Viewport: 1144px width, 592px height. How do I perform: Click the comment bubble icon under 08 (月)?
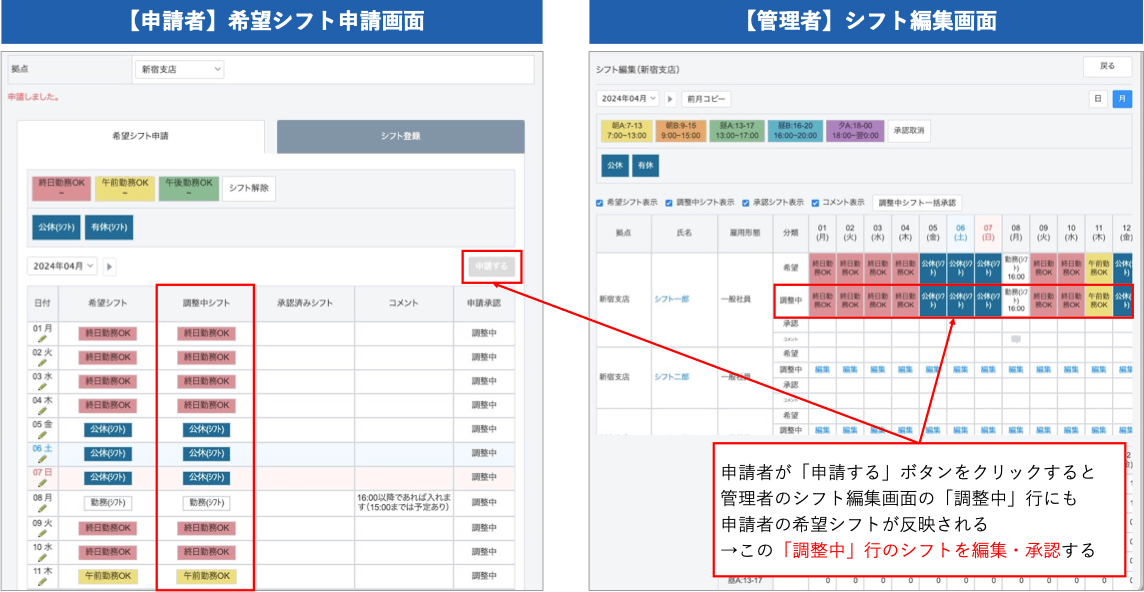click(1015, 339)
